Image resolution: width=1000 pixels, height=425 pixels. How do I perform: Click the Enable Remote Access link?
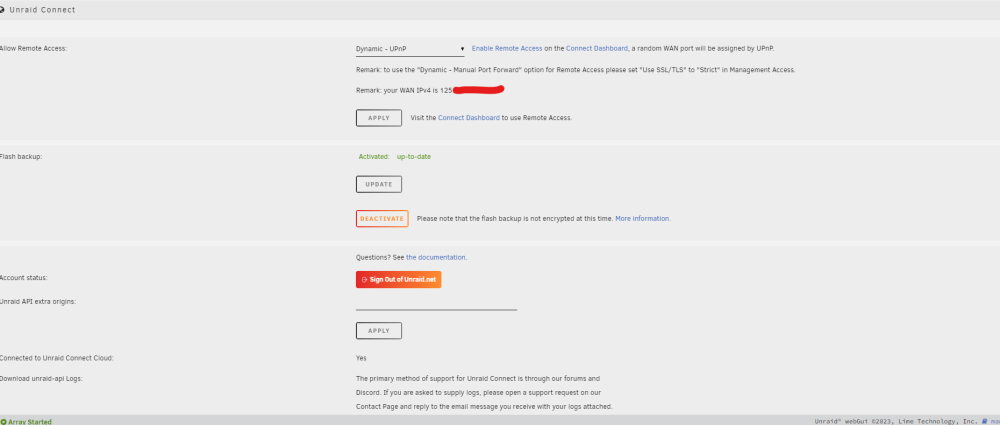click(507, 48)
